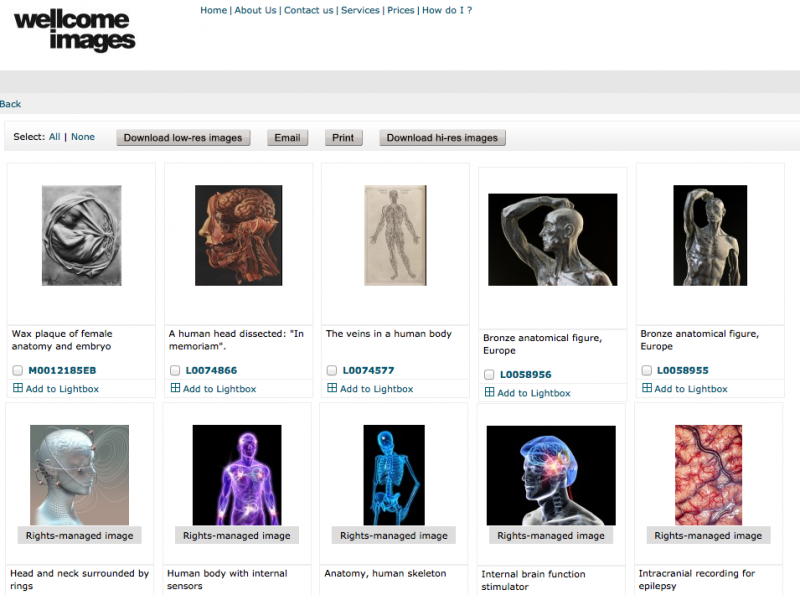
Task: Open the 'How do I ?' help link
Action: 447,10
